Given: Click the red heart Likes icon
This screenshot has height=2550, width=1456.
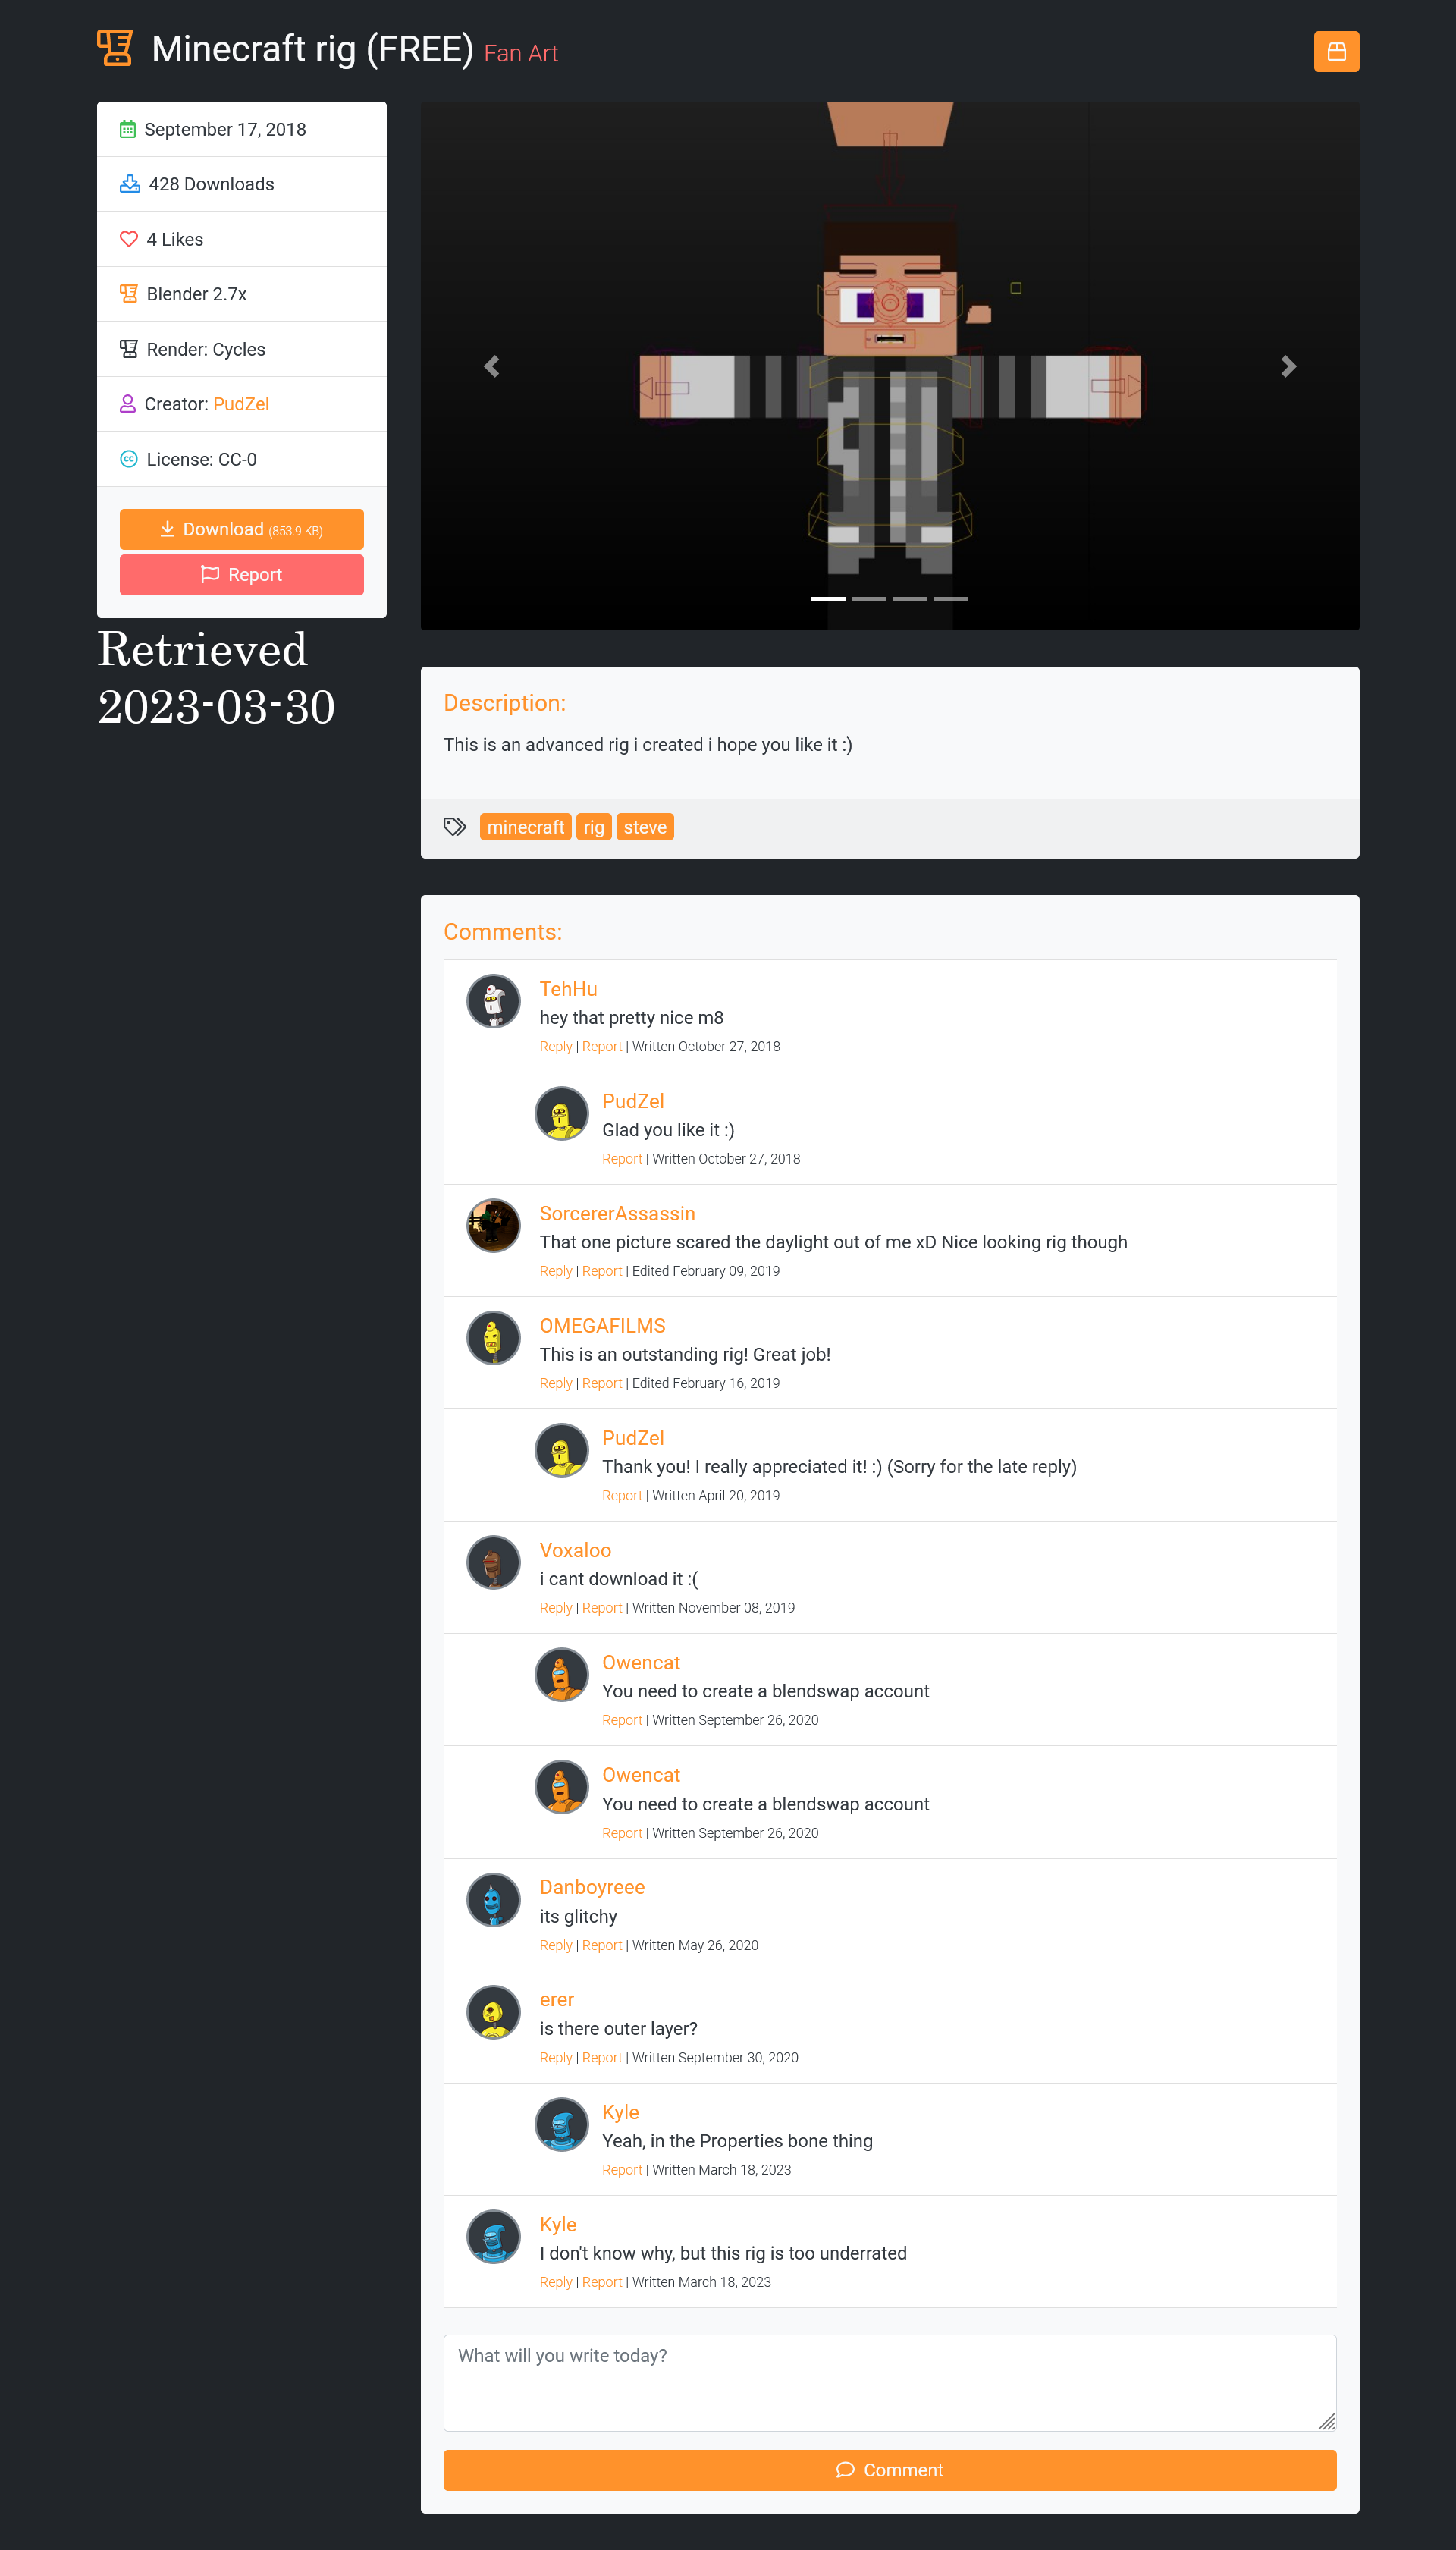Looking at the screenshot, I should pyautogui.click(x=129, y=239).
